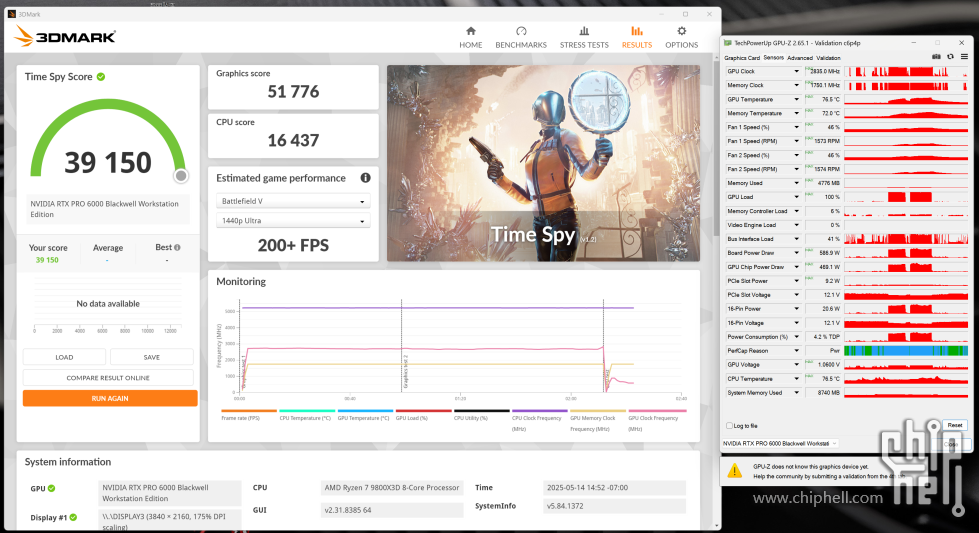Image resolution: width=979 pixels, height=533 pixels.
Task: Click the Graphics test 2 marker in monitoring chart
Action: [405, 371]
